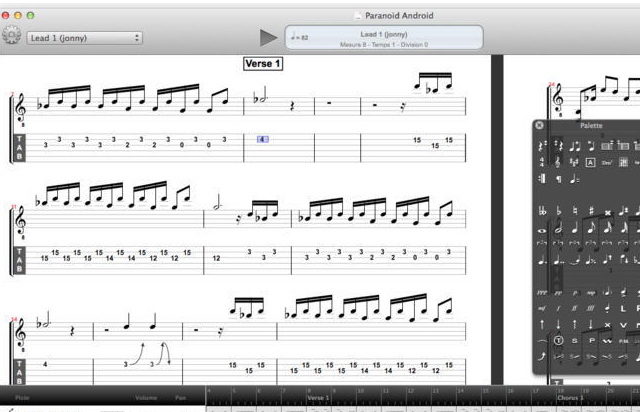640x412 pixels.
Task: Toggle dotted note in Palette
Action: point(542,260)
